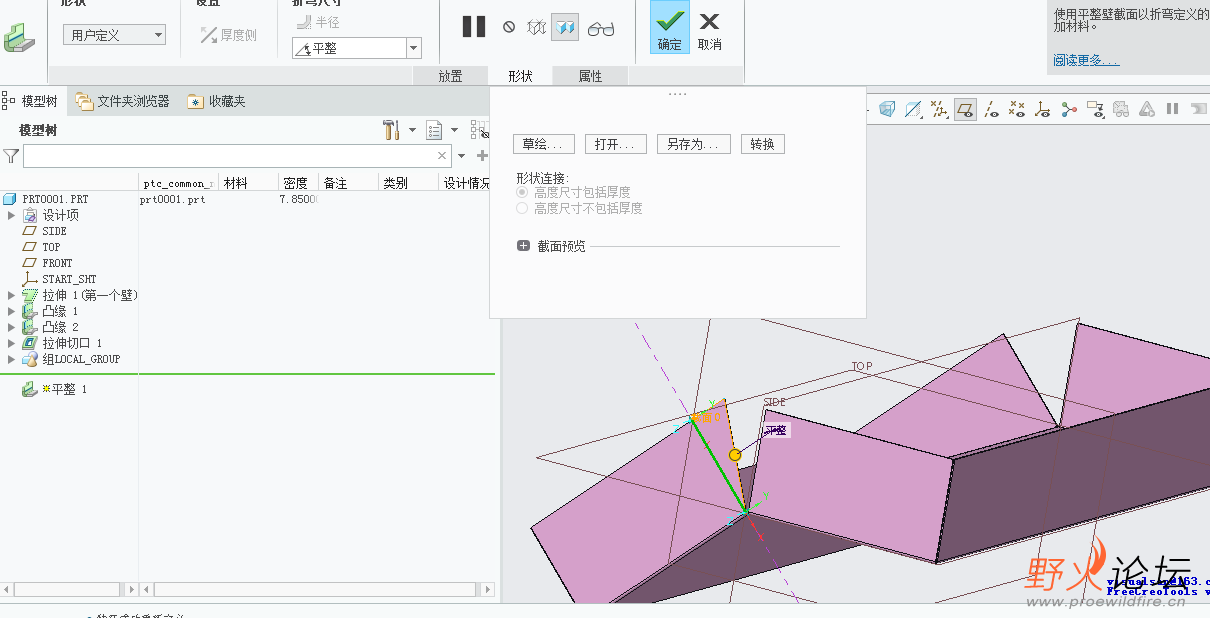The height and width of the screenshot is (618, 1210).
Task: Expand the 凸缘 2 tree node
Action: tap(11, 327)
